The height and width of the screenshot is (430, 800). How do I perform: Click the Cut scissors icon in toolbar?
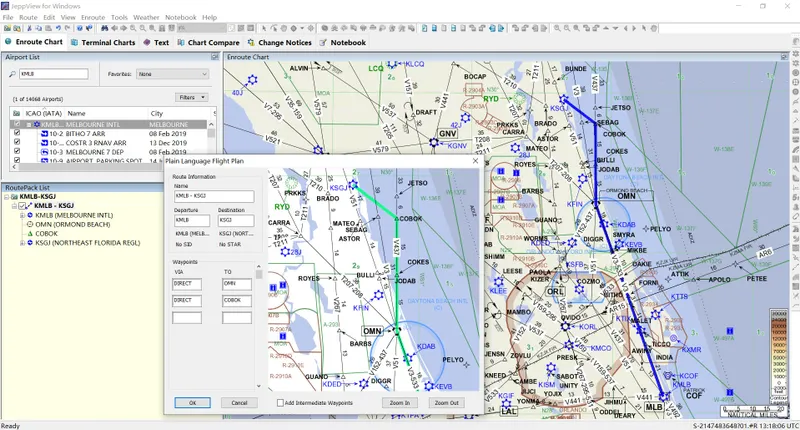(29, 28)
